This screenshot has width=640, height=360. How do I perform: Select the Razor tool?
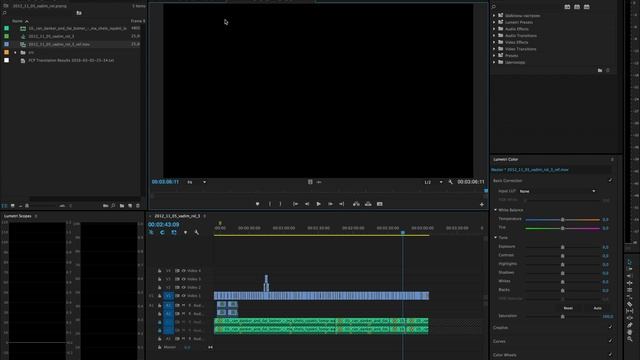pos(629,304)
